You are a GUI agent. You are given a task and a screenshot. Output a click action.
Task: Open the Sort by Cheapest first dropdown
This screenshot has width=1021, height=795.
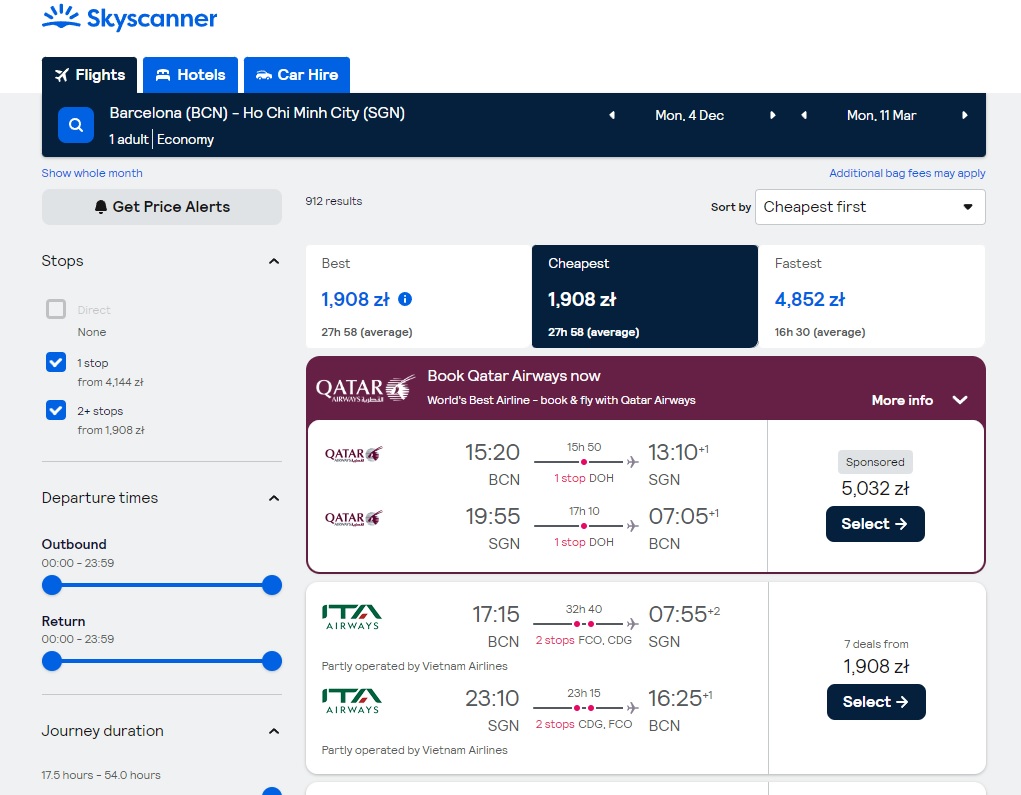pyautogui.click(x=870, y=207)
